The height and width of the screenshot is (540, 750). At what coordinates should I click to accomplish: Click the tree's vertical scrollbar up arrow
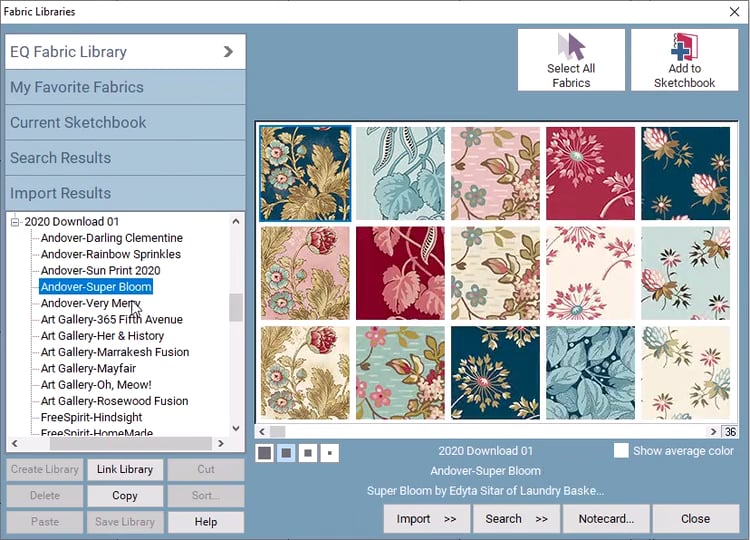pyautogui.click(x=236, y=221)
